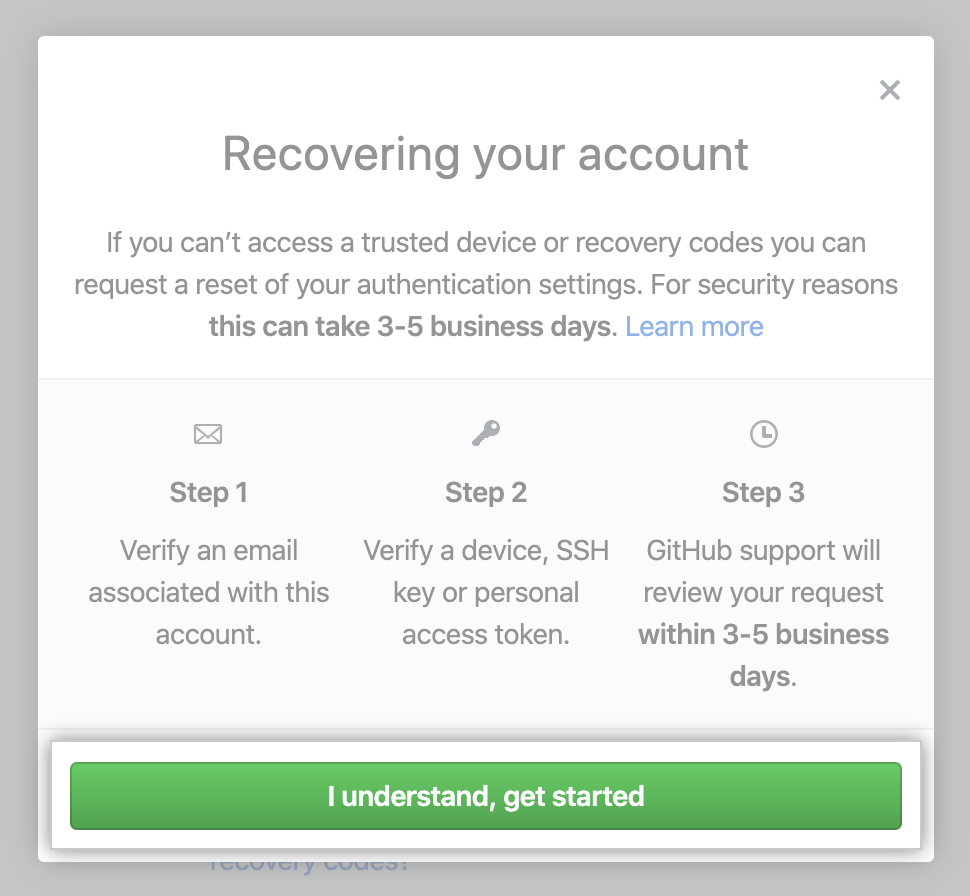Open the Learn more link
970x896 pixels.
click(694, 326)
